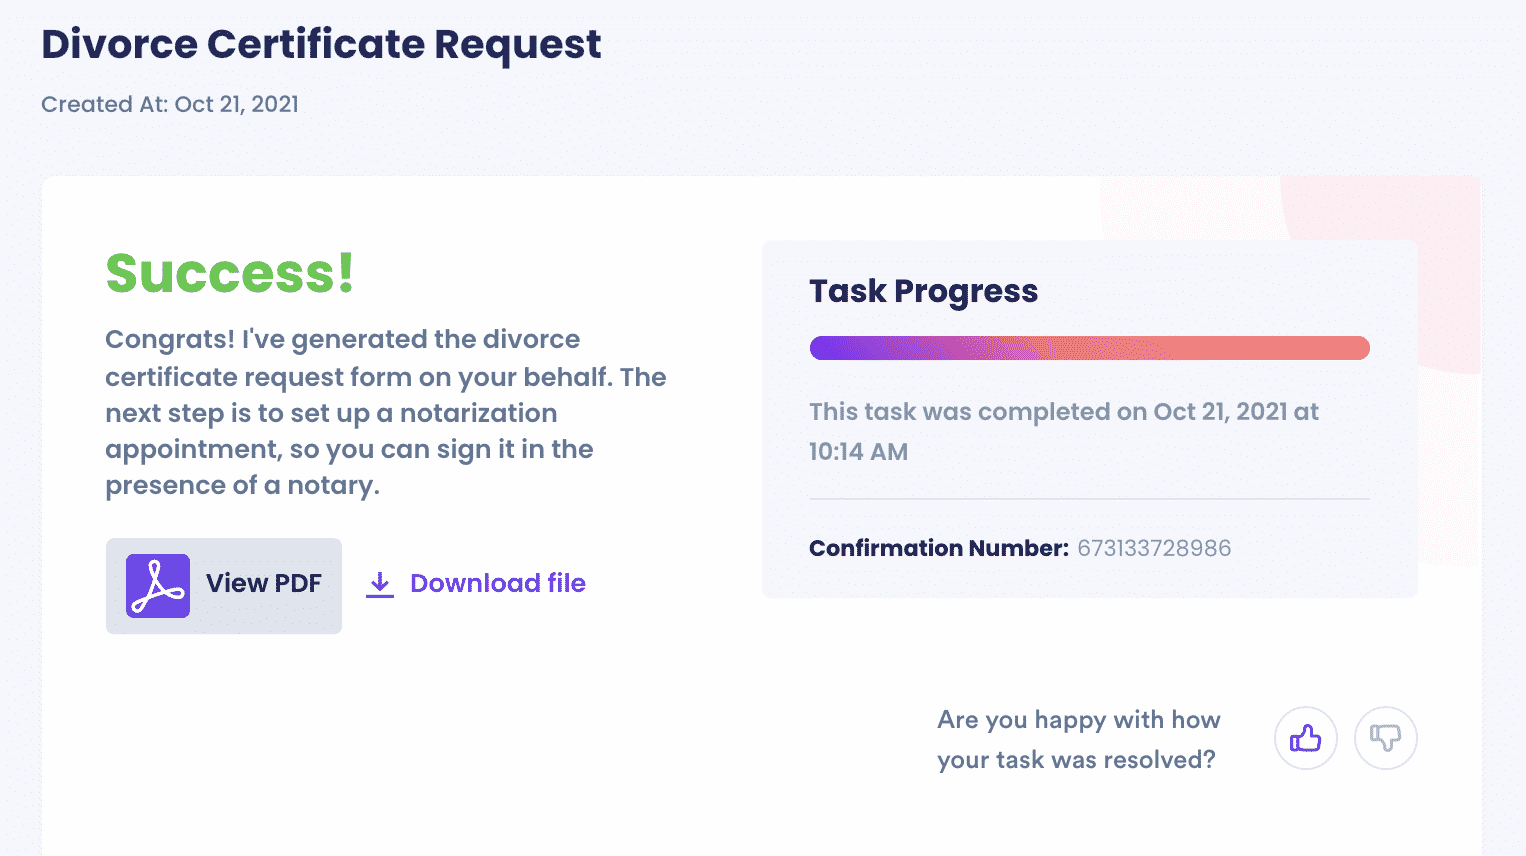Click the Created At: Oct 21, 2021 text

[170, 104]
